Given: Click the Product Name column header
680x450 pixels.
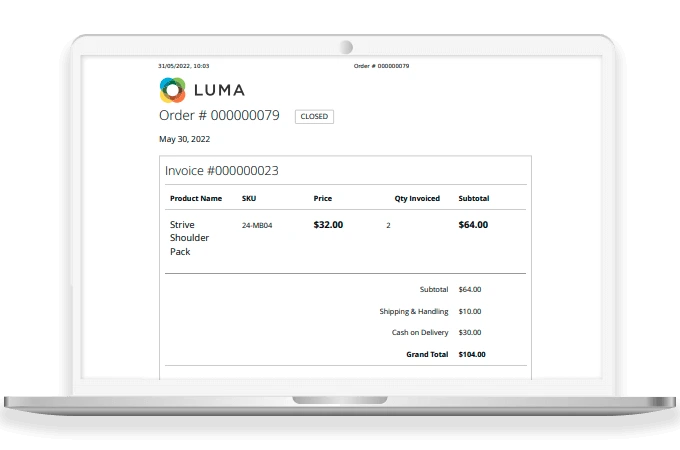Looking at the screenshot, I should (x=196, y=199).
